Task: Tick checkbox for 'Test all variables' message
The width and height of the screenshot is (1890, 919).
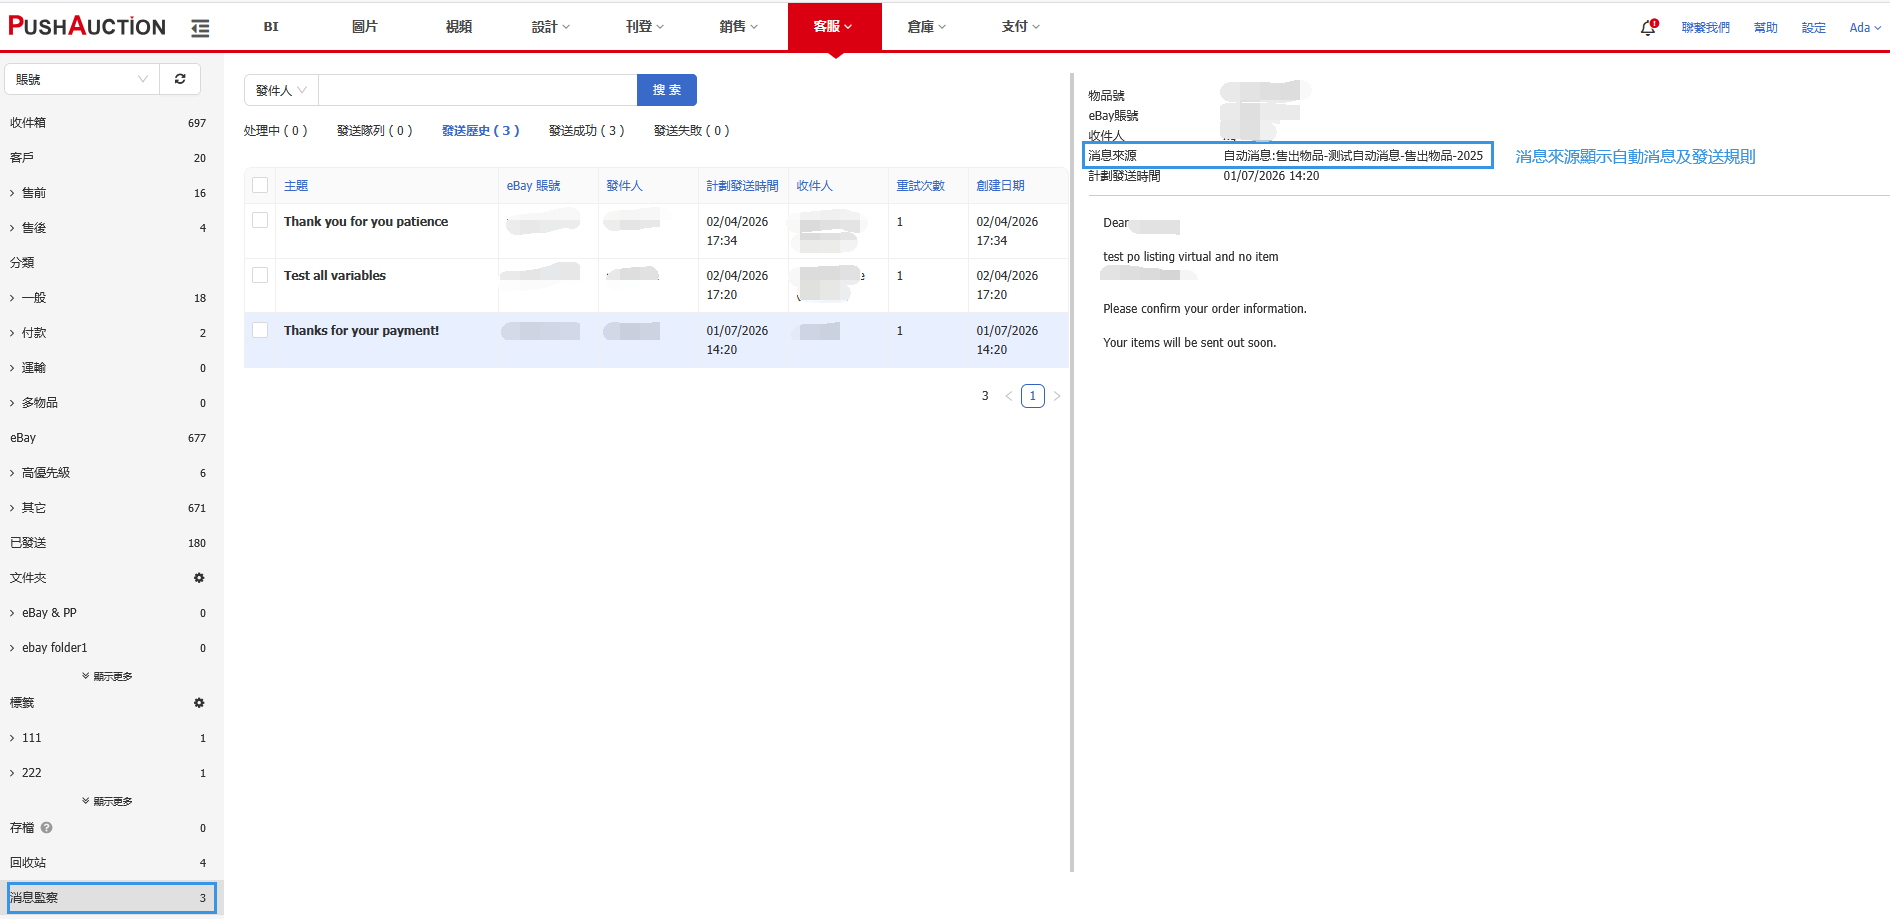Action: pyautogui.click(x=260, y=275)
